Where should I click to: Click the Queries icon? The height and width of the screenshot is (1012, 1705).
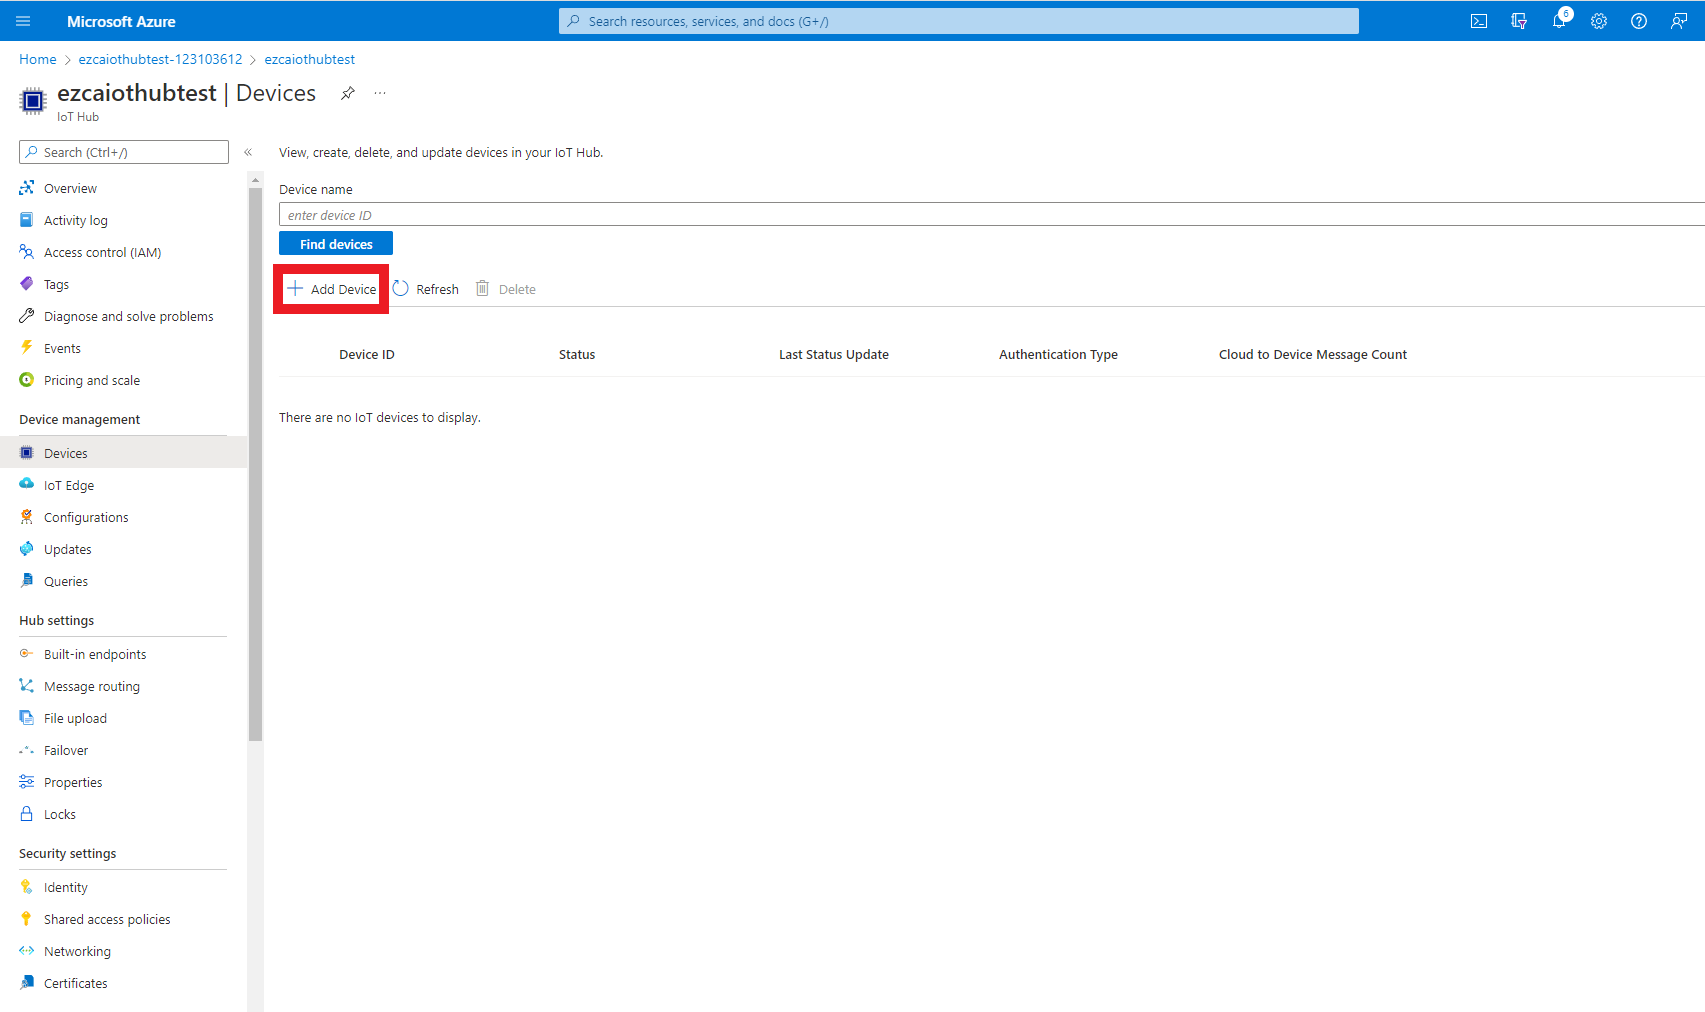27,581
